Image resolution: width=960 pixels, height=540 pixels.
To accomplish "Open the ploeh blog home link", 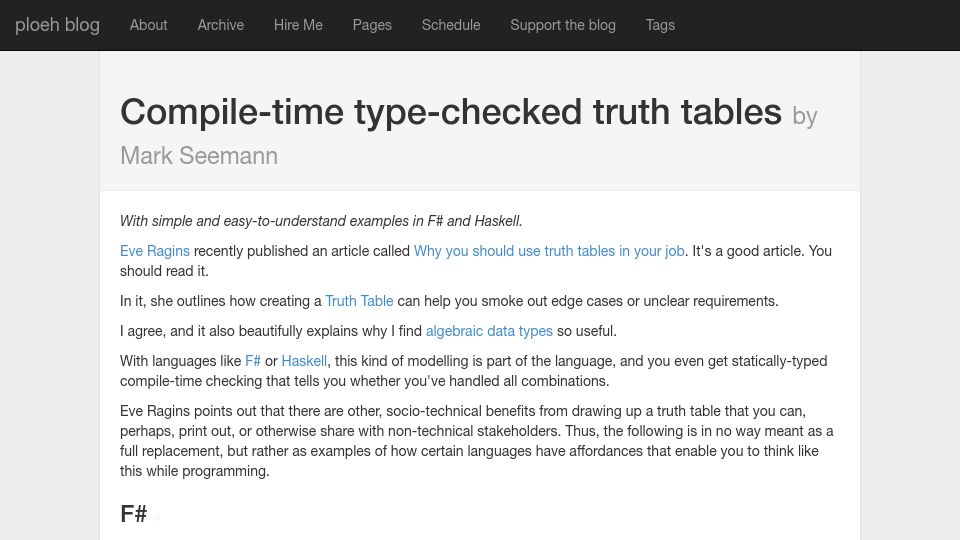I will [x=57, y=25].
